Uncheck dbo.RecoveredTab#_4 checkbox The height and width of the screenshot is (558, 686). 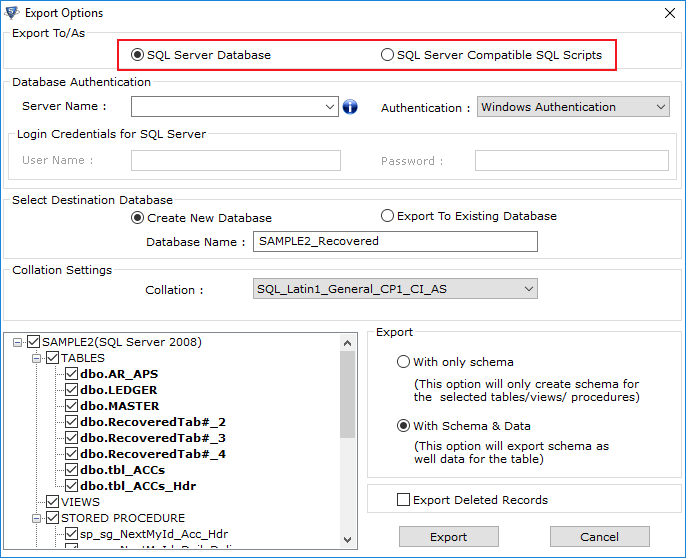coord(71,454)
